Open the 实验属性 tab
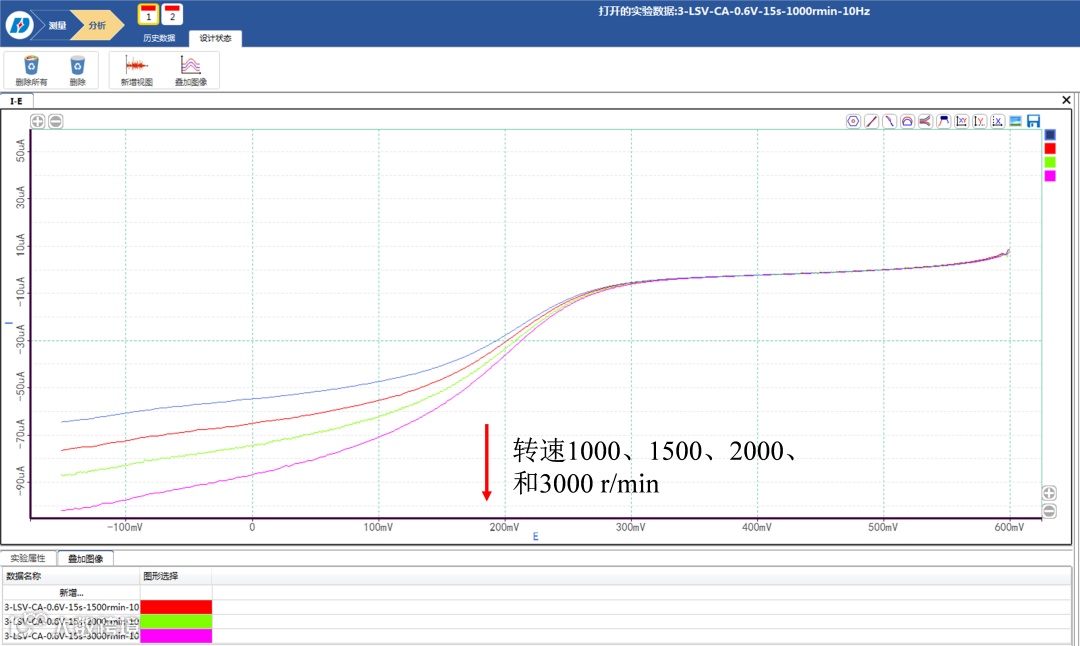1080x646 pixels. [28, 559]
